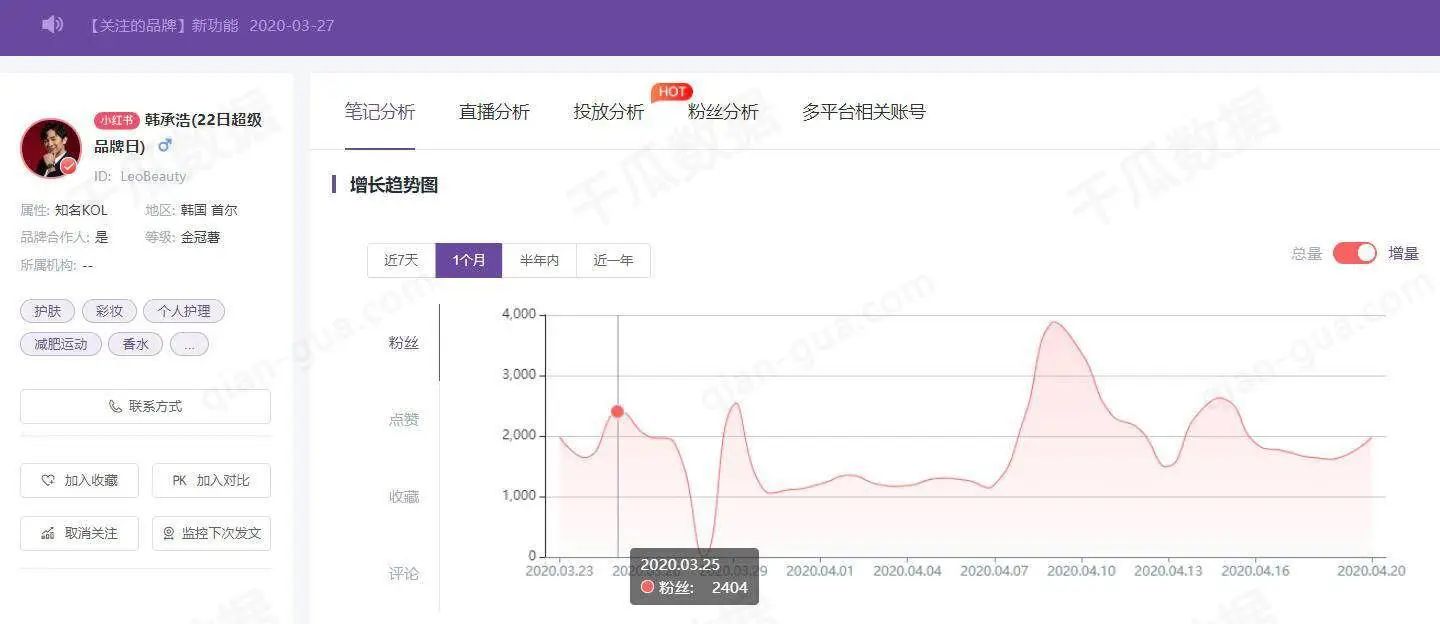Select the 近7天 time range

[401, 260]
